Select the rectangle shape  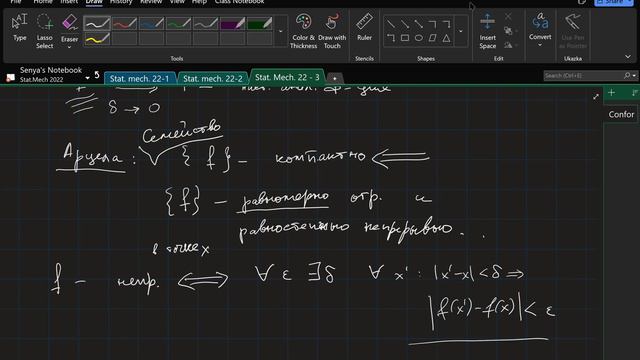[404, 38]
